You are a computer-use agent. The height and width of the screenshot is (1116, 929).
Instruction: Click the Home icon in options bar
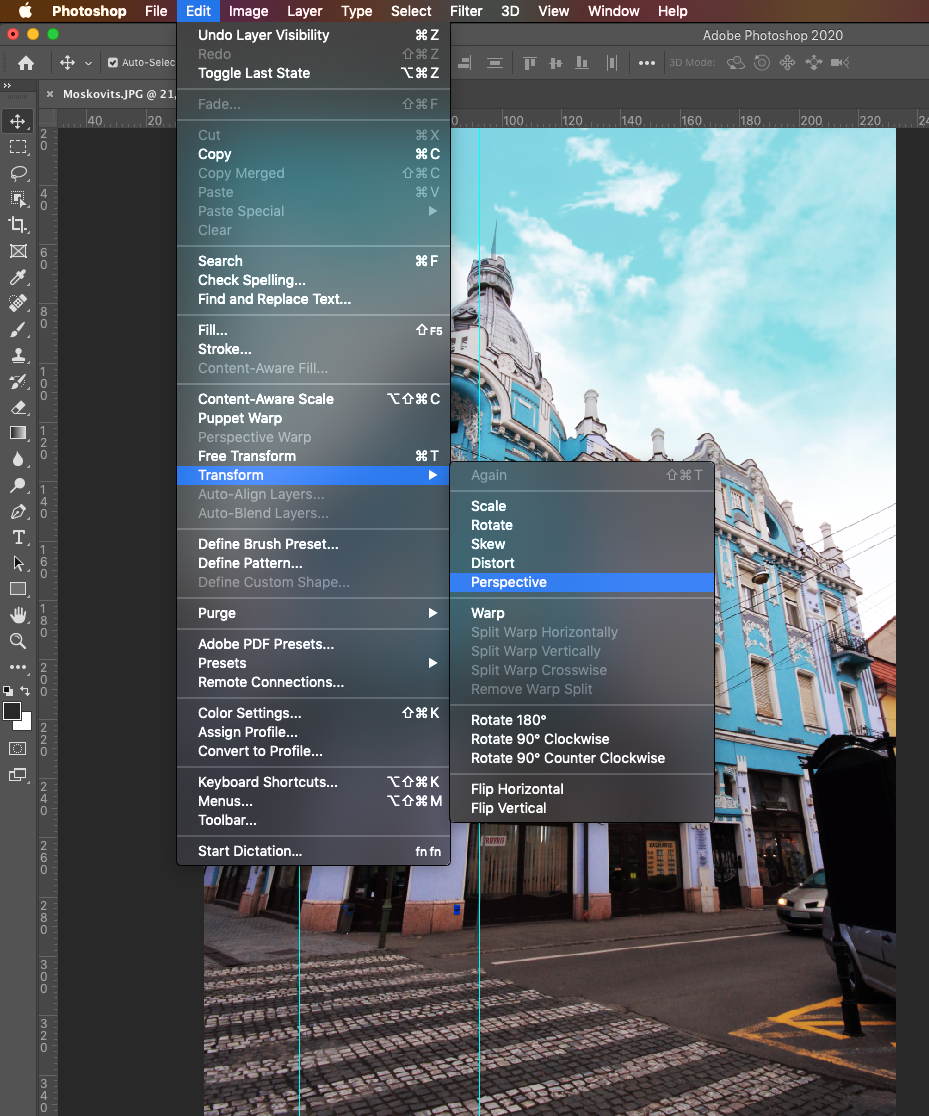(x=26, y=63)
